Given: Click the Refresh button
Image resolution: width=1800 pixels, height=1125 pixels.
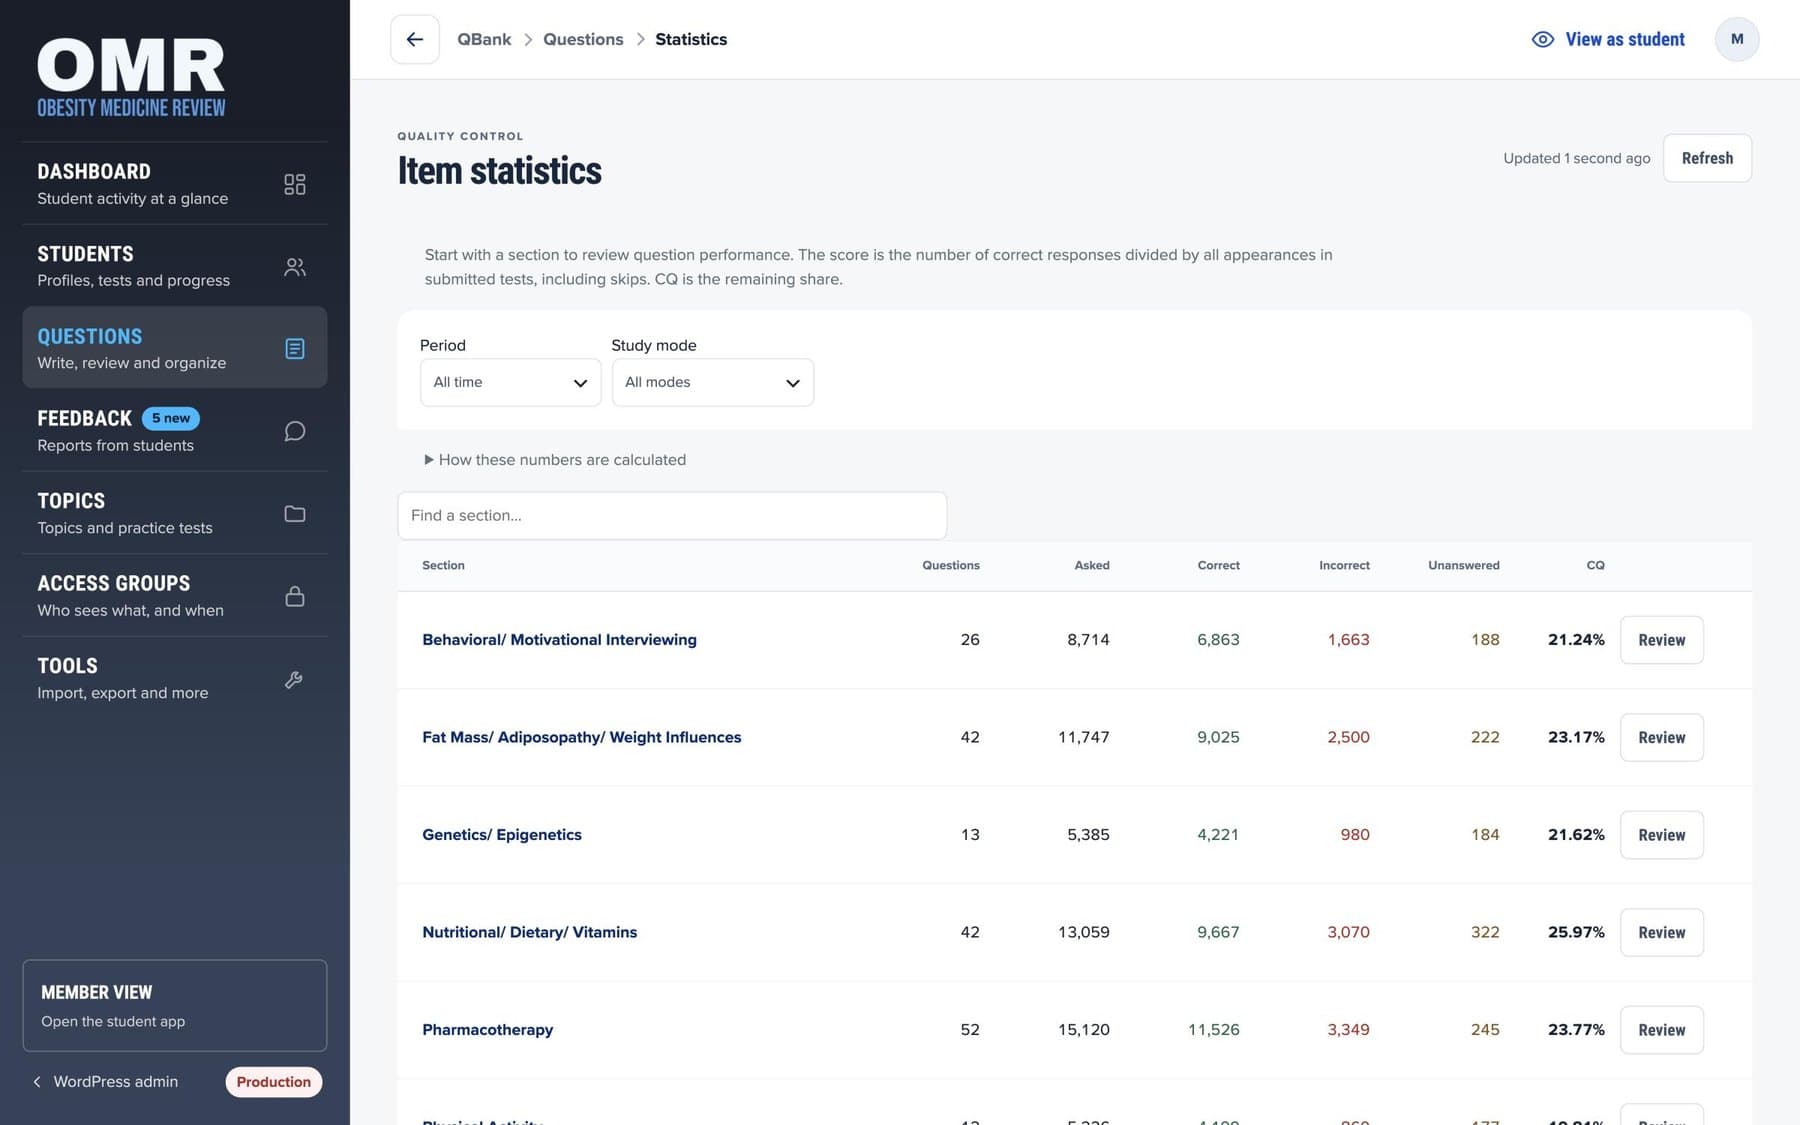Looking at the screenshot, I should (x=1707, y=158).
